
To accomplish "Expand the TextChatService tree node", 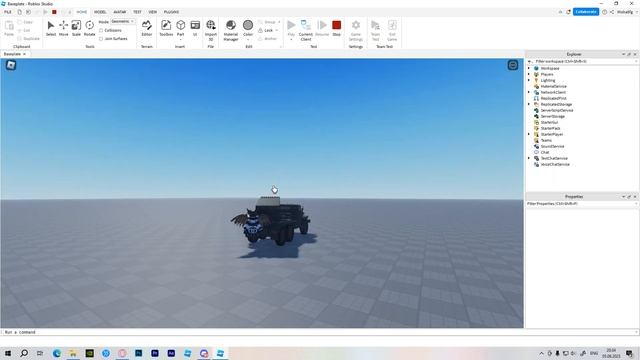I will [x=529, y=158].
